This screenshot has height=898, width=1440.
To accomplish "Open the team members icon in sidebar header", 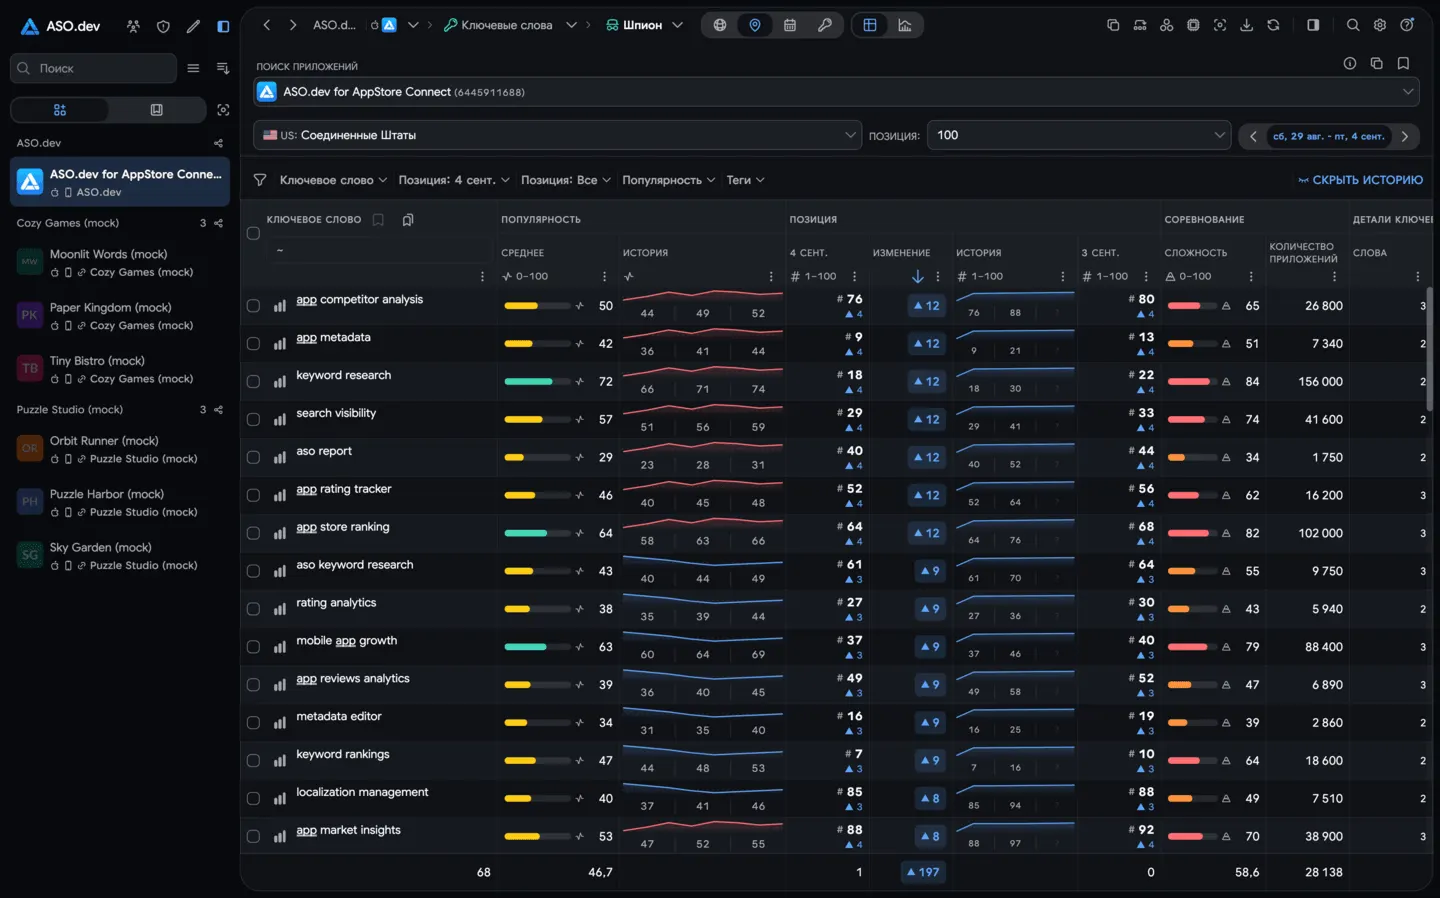I will [133, 26].
